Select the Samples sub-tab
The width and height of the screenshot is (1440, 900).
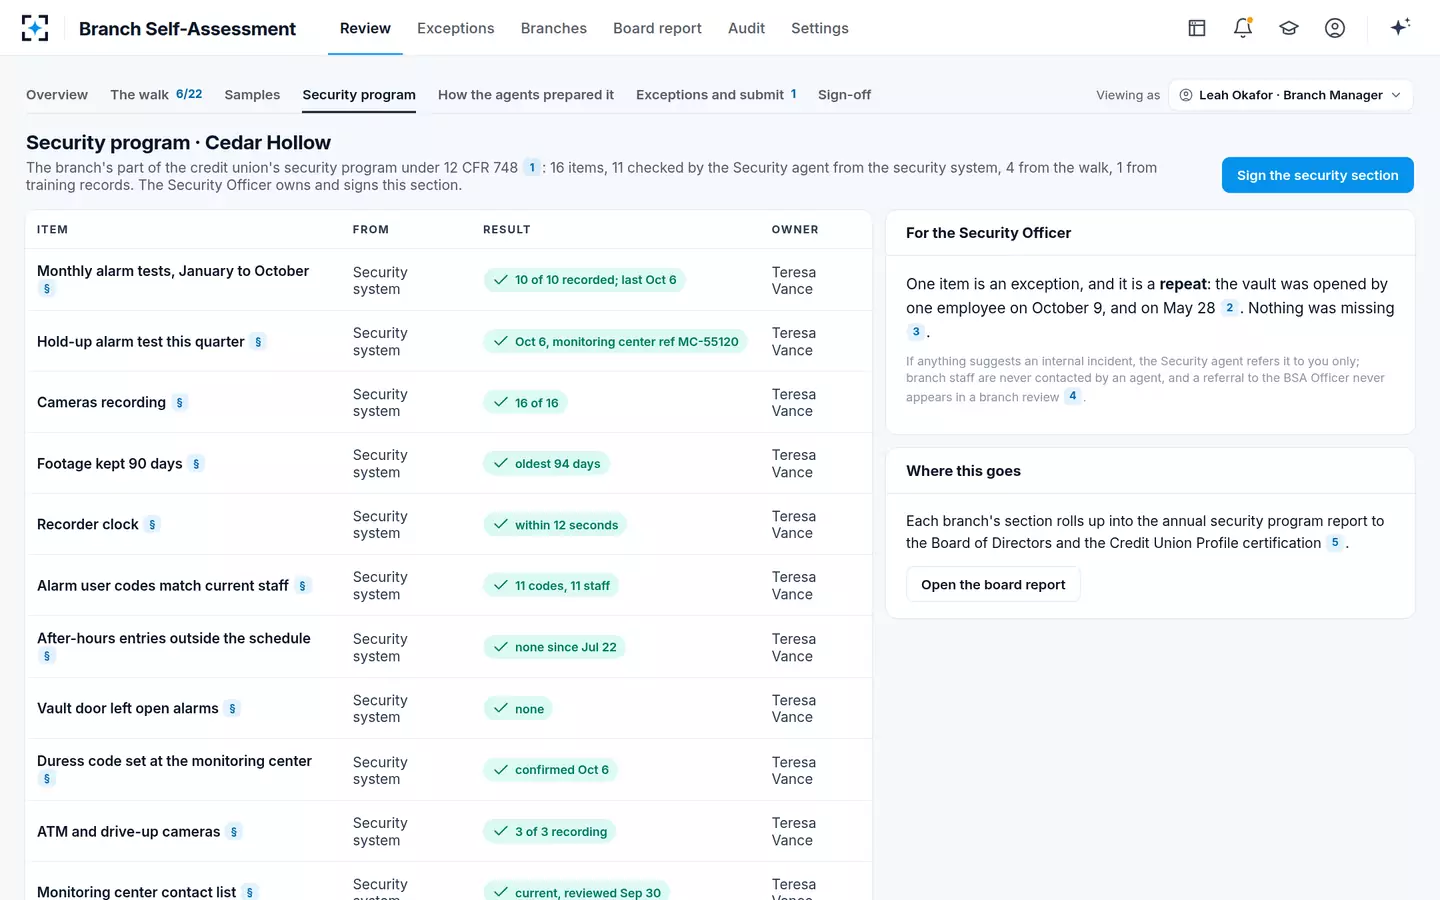pyautogui.click(x=252, y=95)
